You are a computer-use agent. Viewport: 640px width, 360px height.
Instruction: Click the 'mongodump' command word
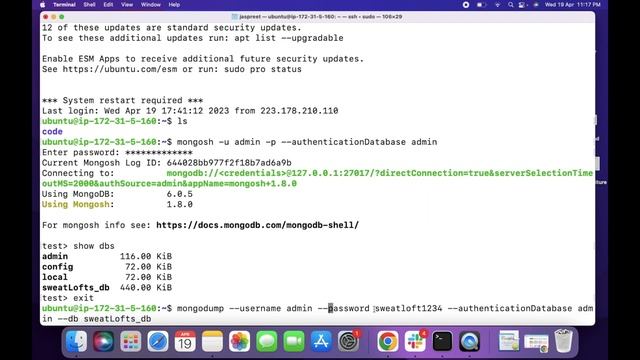click(x=200, y=308)
